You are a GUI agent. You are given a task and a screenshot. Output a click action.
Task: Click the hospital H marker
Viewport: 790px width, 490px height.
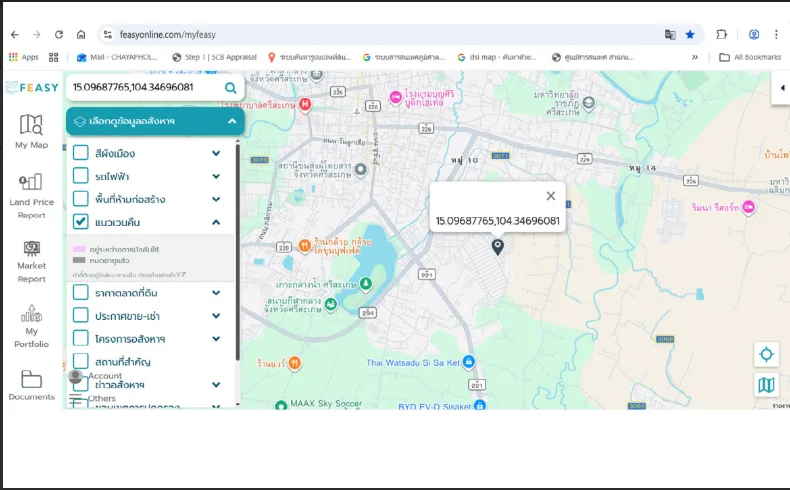[305, 104]
